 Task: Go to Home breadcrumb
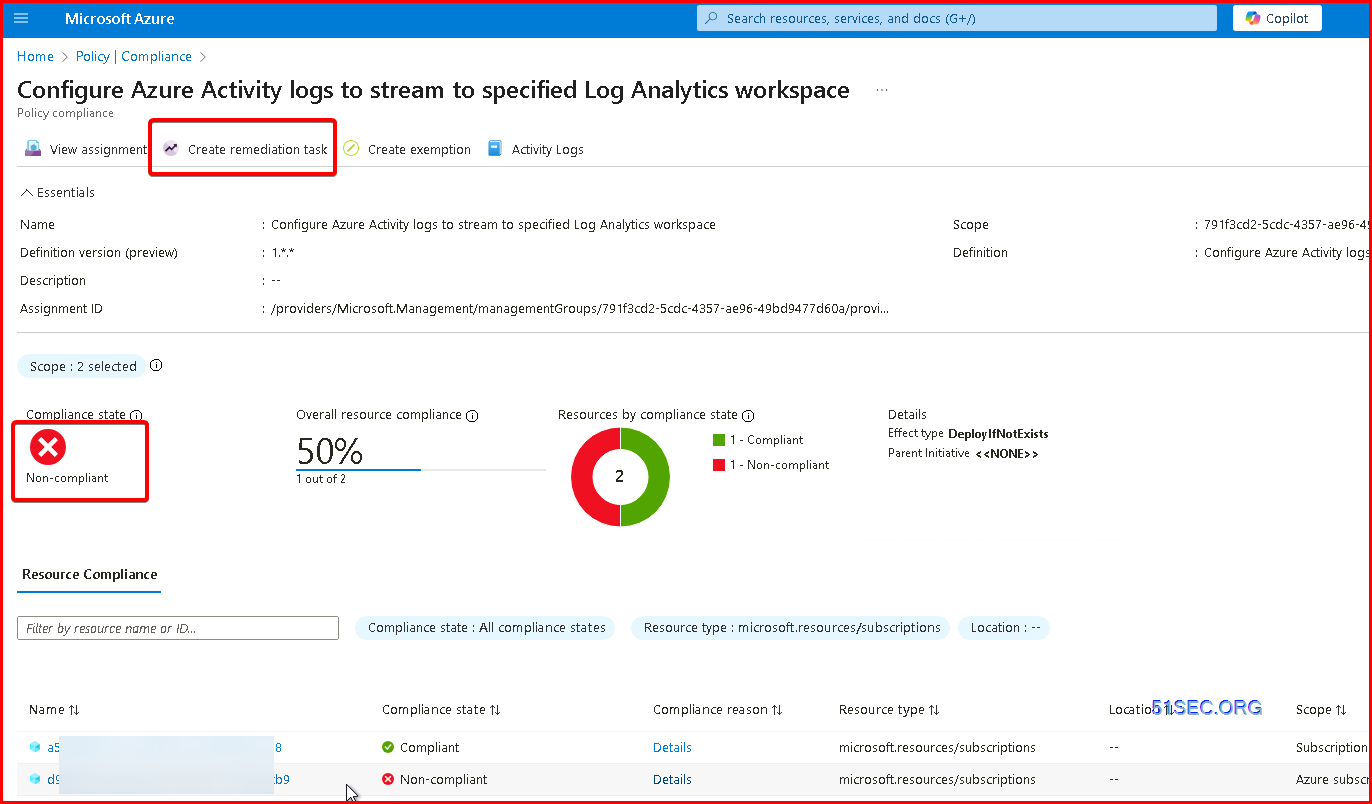[35, 57]
